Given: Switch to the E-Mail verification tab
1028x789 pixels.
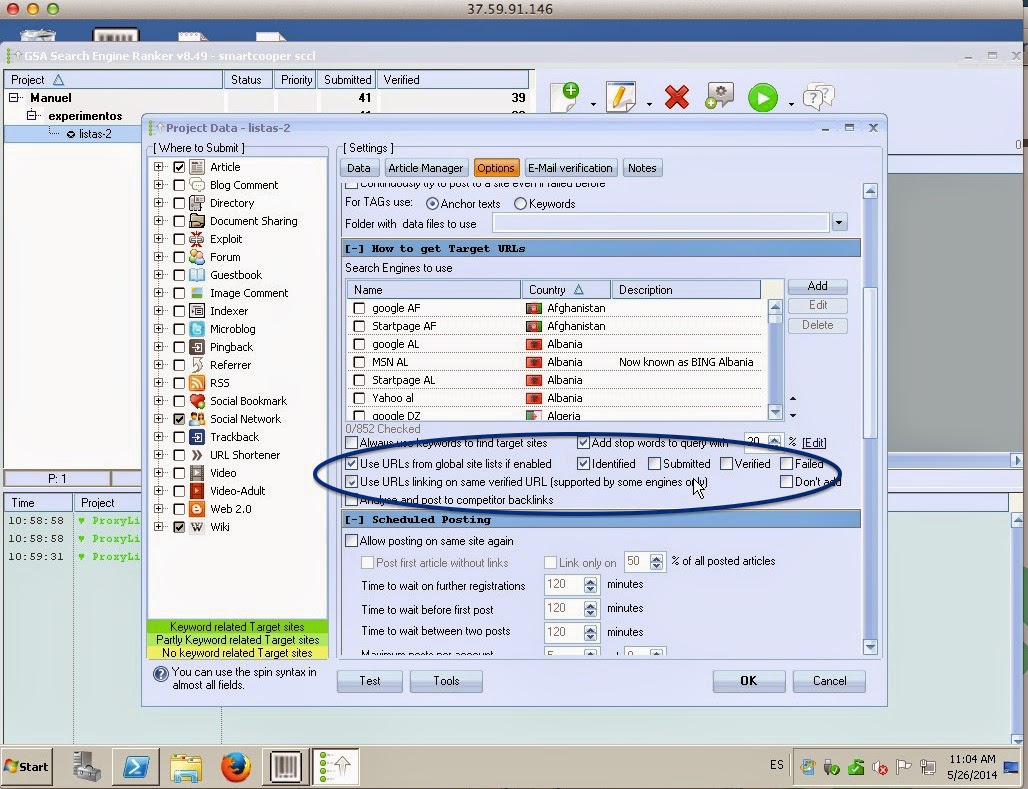Looking at the screenshot, I should [570, 168].
